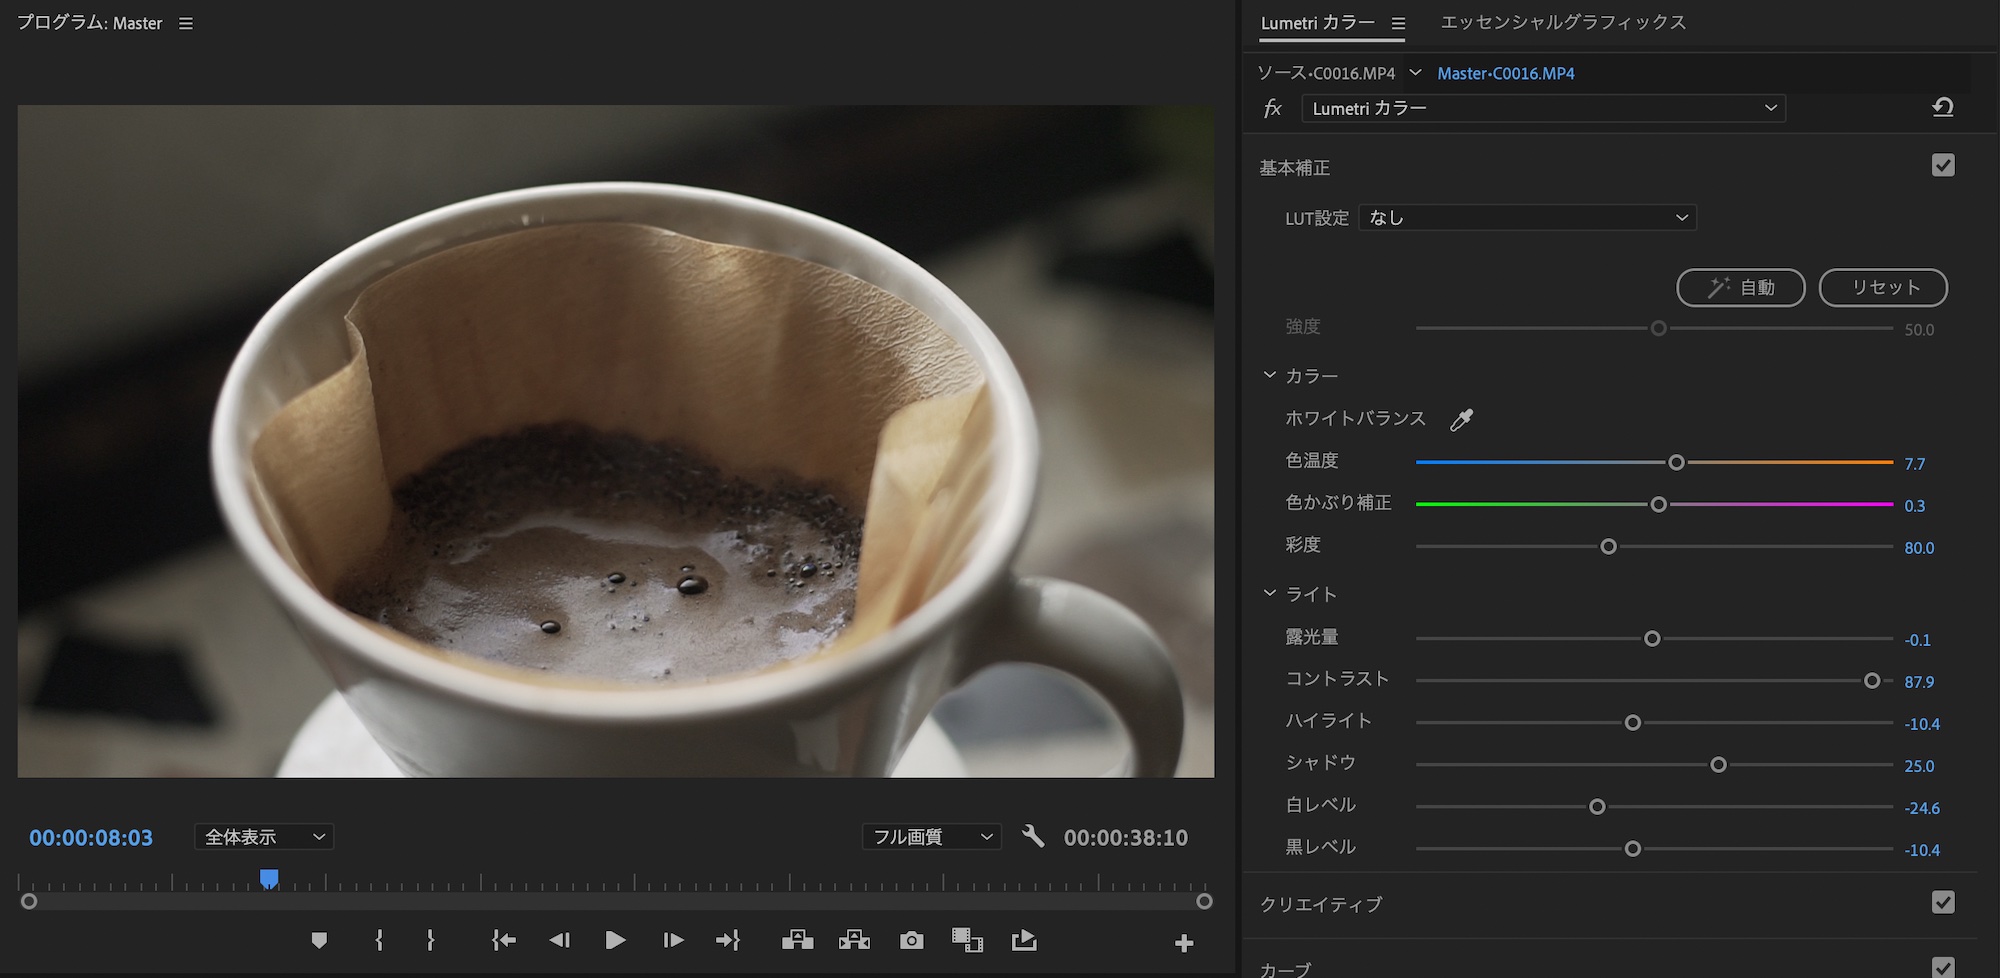Open the LUT設定 dropdown
2000x978 pixels.
click(1527, 218)
